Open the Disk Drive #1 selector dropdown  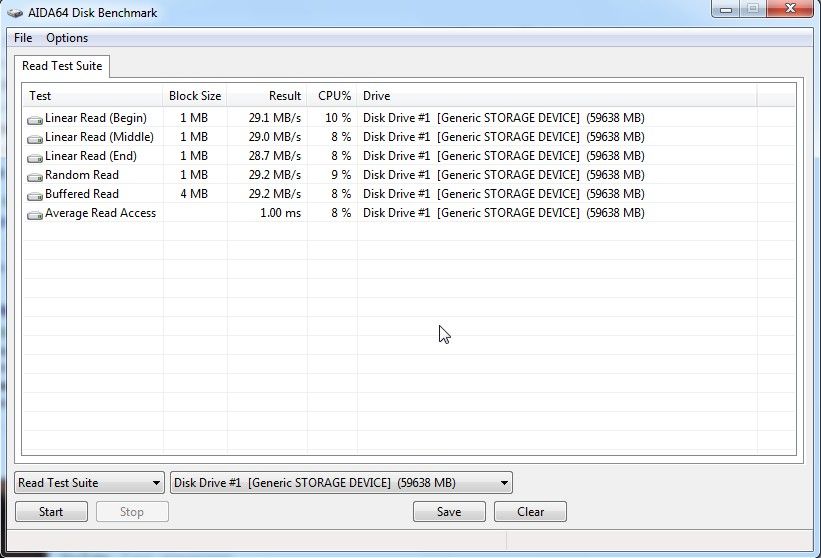[x=341, y=483]
